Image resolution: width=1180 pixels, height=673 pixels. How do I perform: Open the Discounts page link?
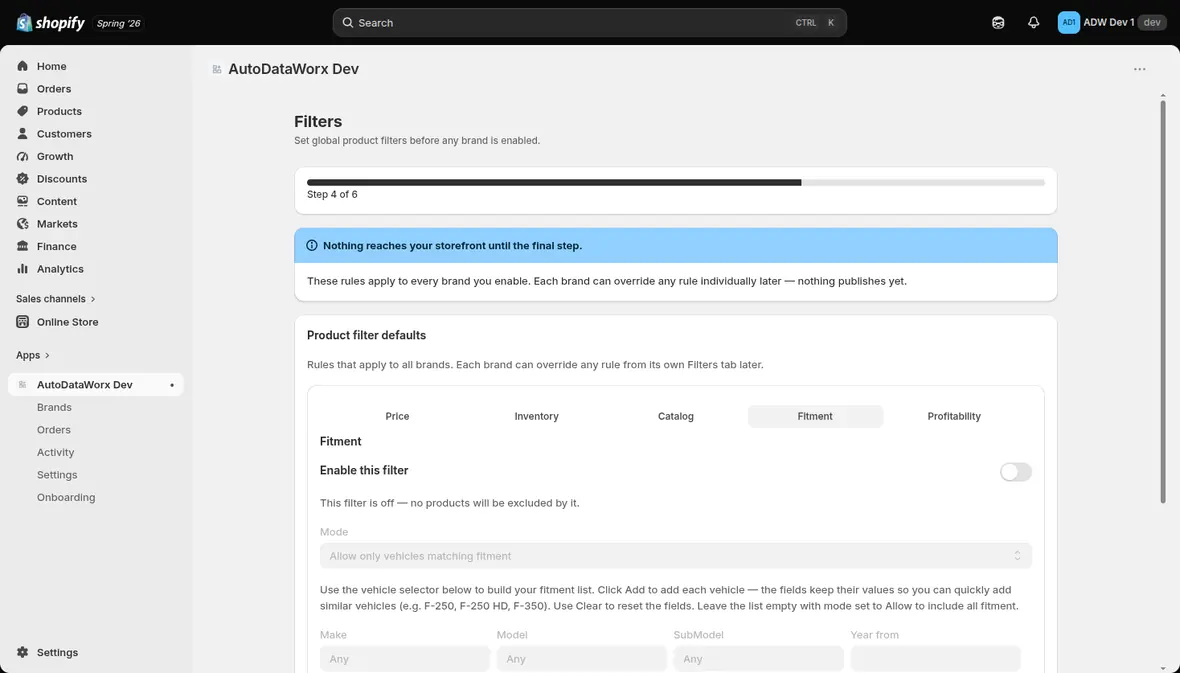pyautogui.click(x=62, y=179)
